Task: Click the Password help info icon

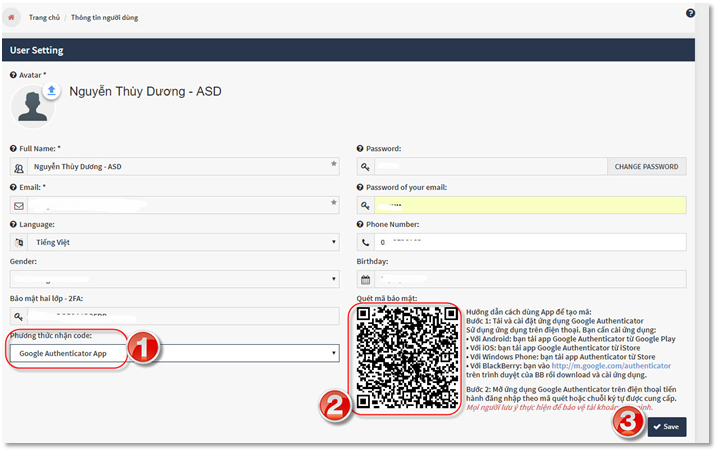Action: tap(360, 148)
